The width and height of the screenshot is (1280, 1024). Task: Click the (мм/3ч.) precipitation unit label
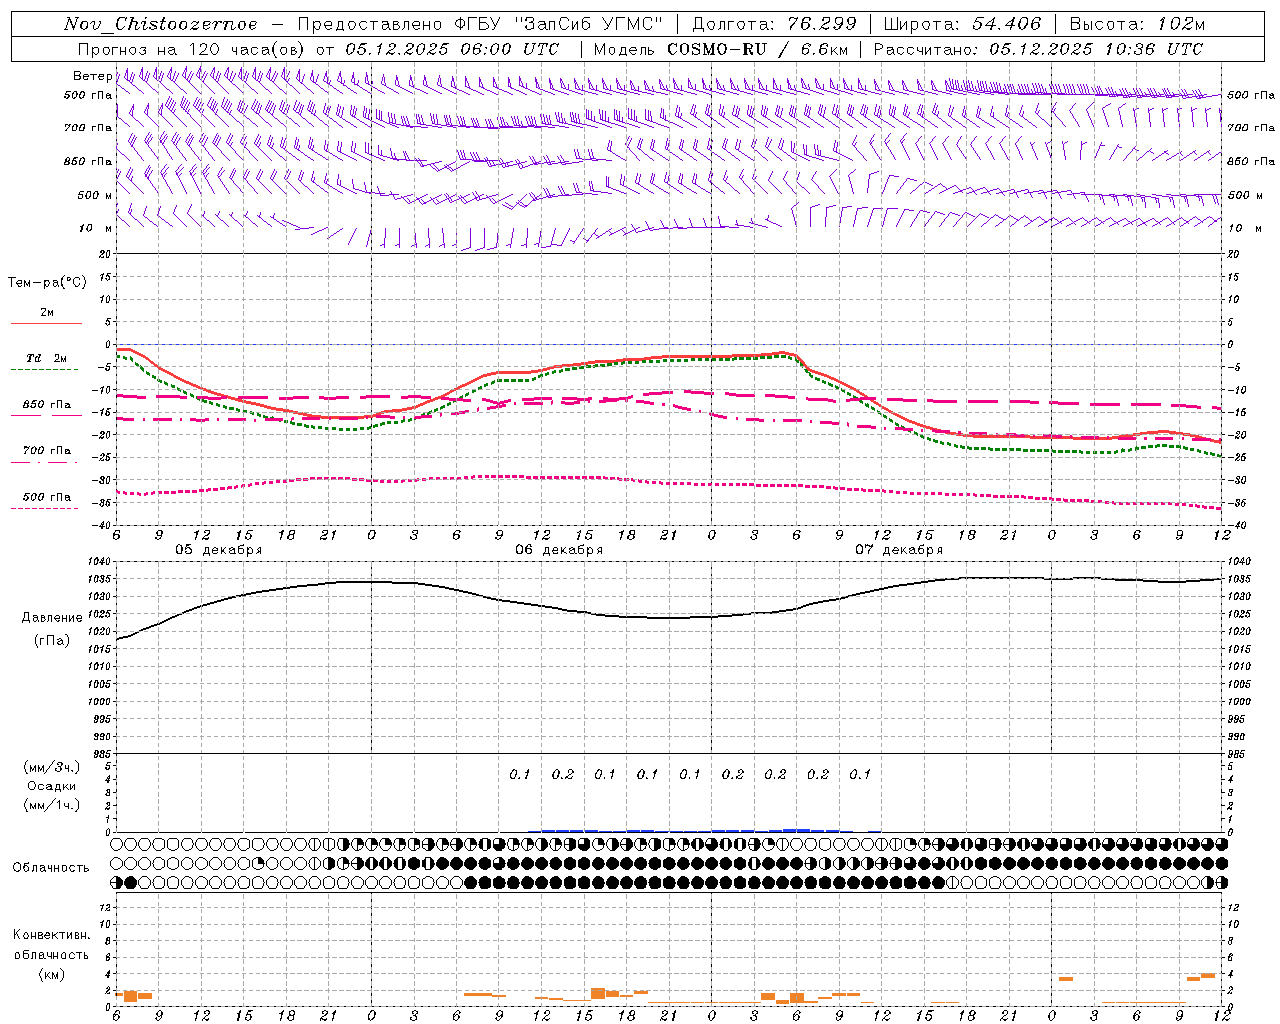pyautogui.click(x=52, y=768)
